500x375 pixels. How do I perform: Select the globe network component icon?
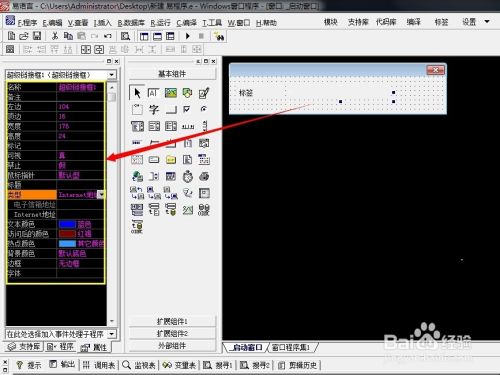[137, 176]
